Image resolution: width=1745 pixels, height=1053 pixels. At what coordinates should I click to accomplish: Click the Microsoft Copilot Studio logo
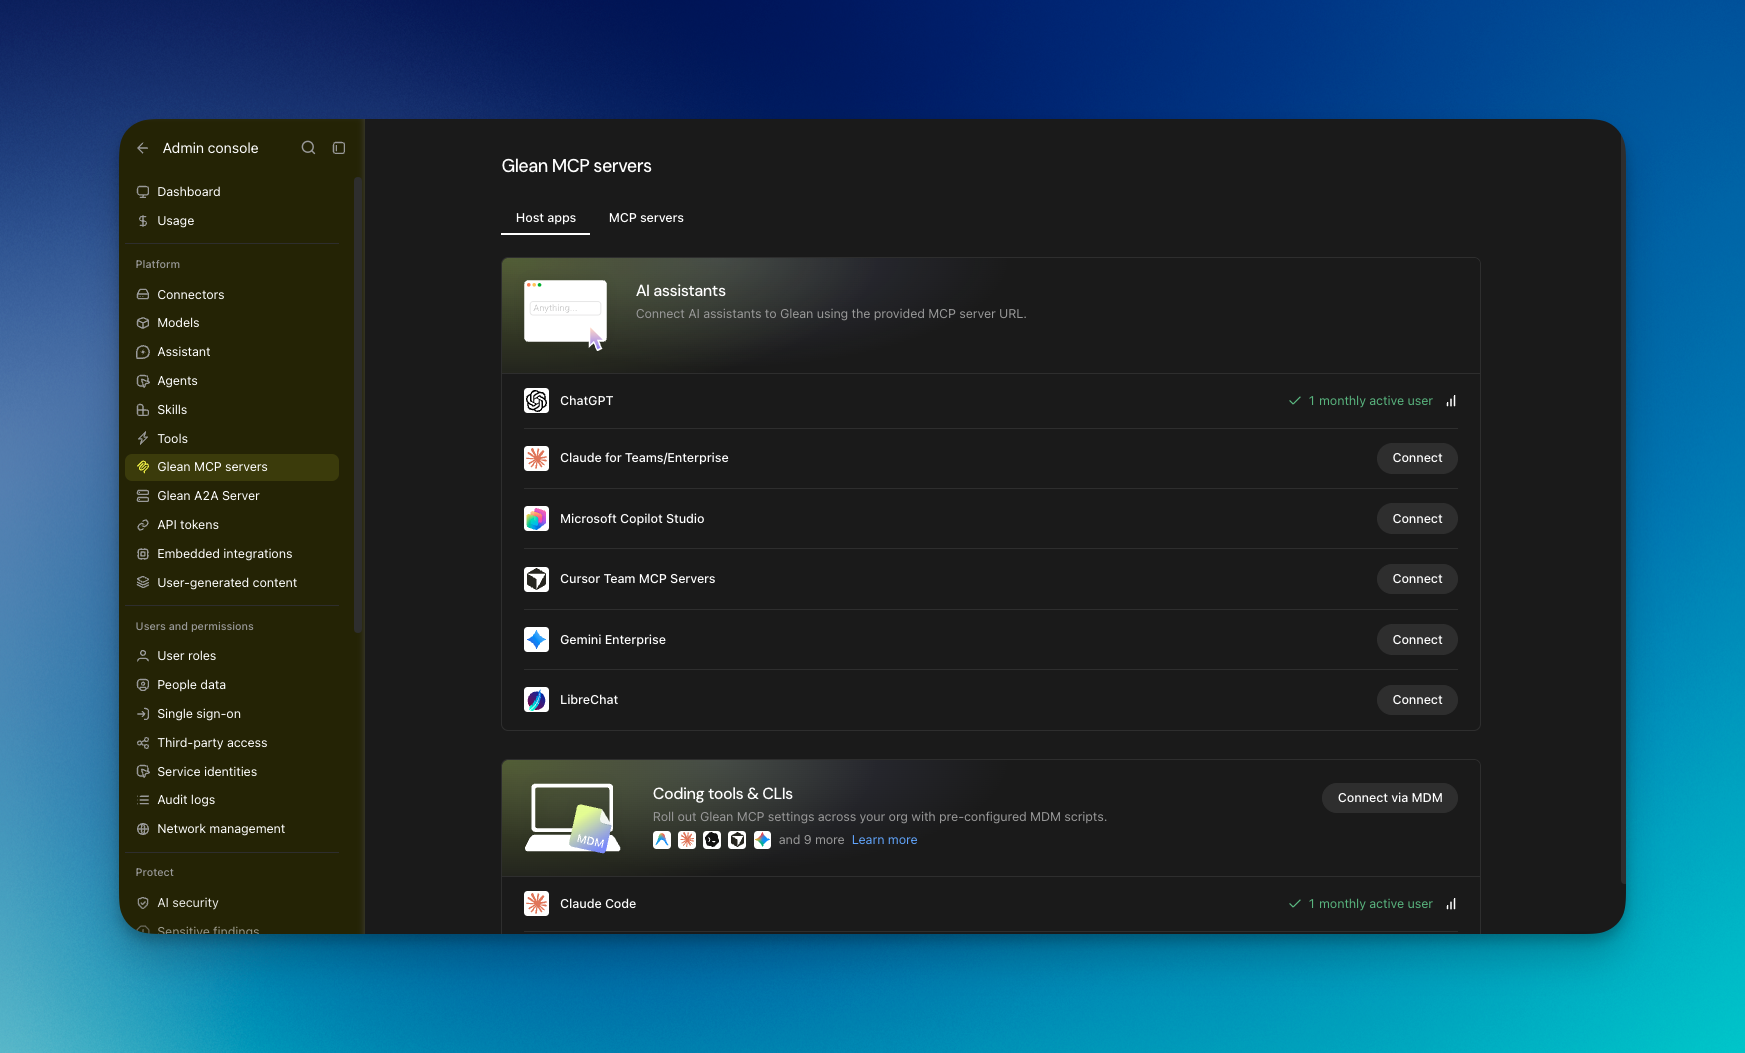tap(537, 519)
